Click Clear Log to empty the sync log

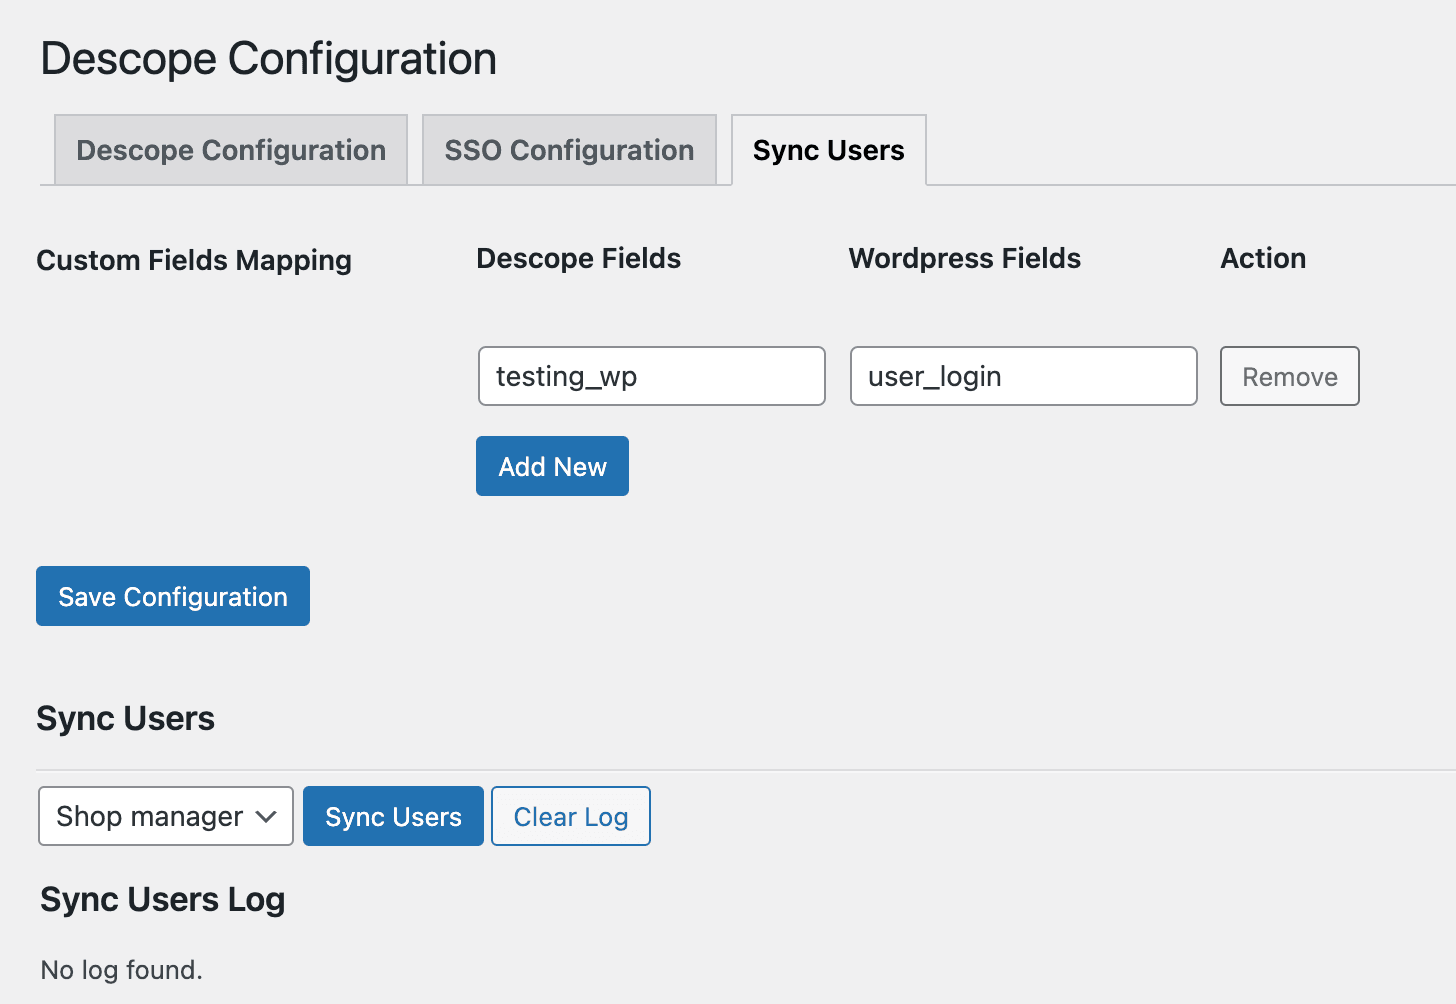(x=570, y=816)
